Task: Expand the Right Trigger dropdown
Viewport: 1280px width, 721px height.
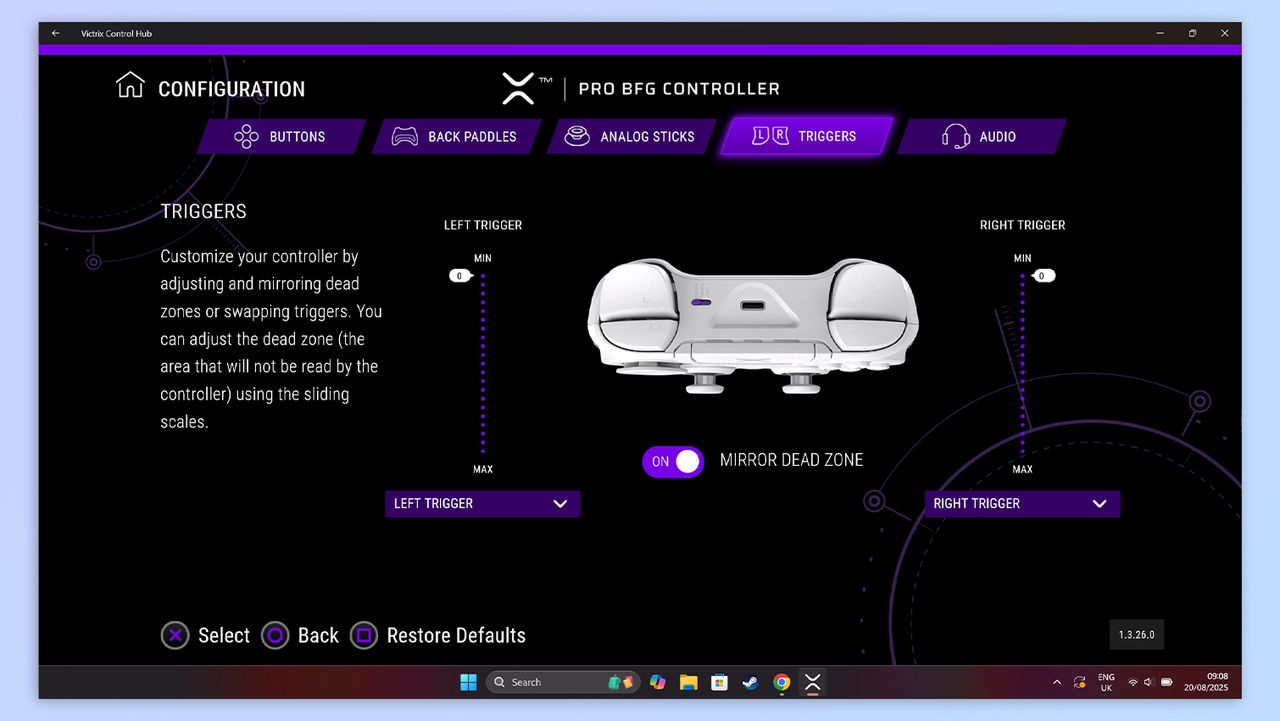Action: pyautogui.click(x=1022, y=504)
